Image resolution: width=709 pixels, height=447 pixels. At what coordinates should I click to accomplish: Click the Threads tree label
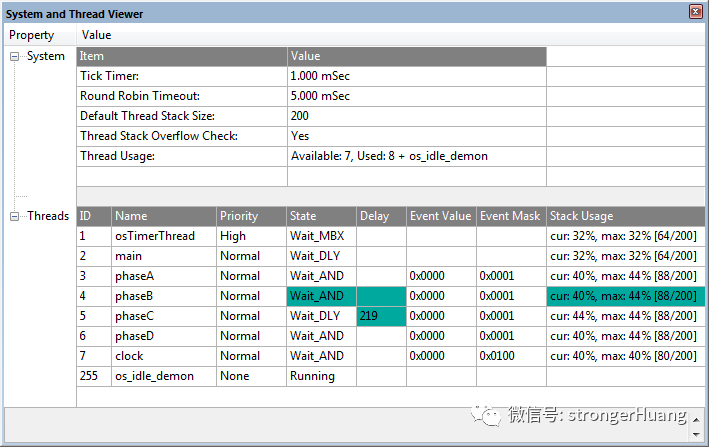click(48, 216)
